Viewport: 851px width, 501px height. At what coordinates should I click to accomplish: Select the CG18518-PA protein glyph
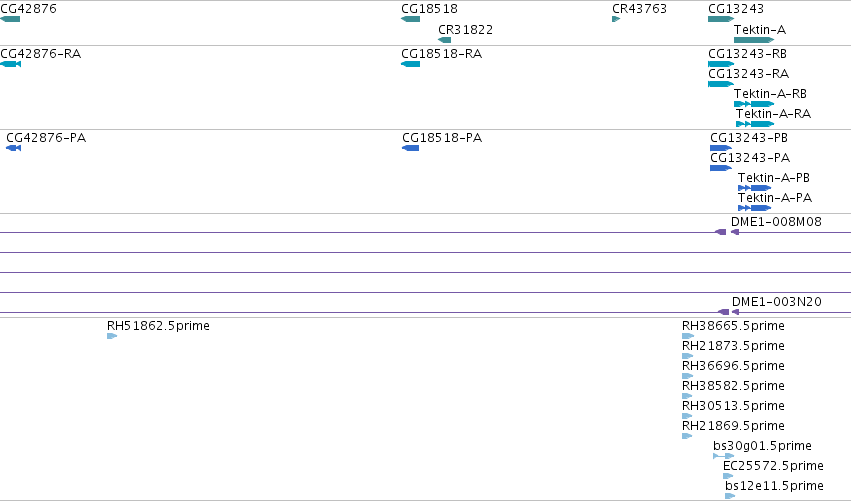pos(411,148)
